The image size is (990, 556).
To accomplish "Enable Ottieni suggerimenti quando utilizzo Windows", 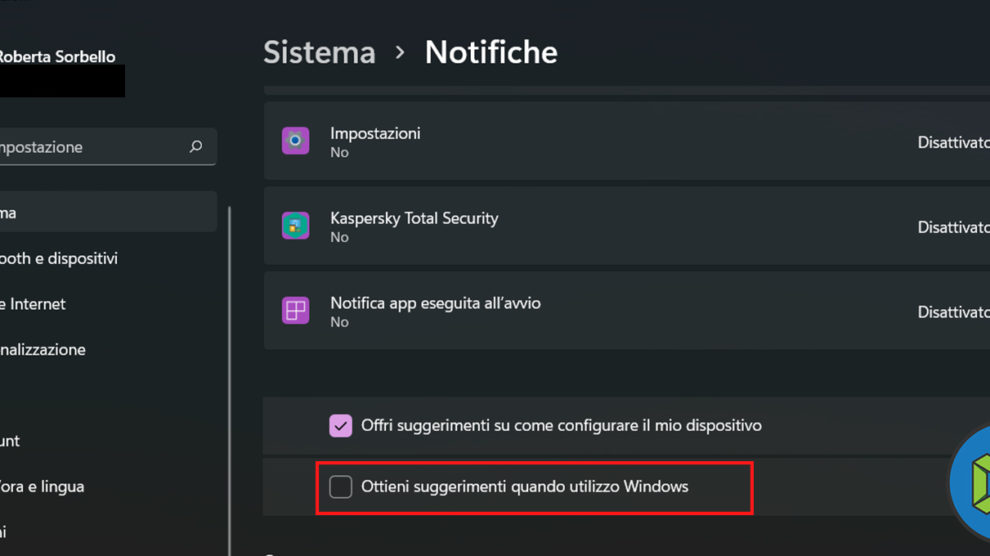I will pyautogui.click(x=341, y=487).
